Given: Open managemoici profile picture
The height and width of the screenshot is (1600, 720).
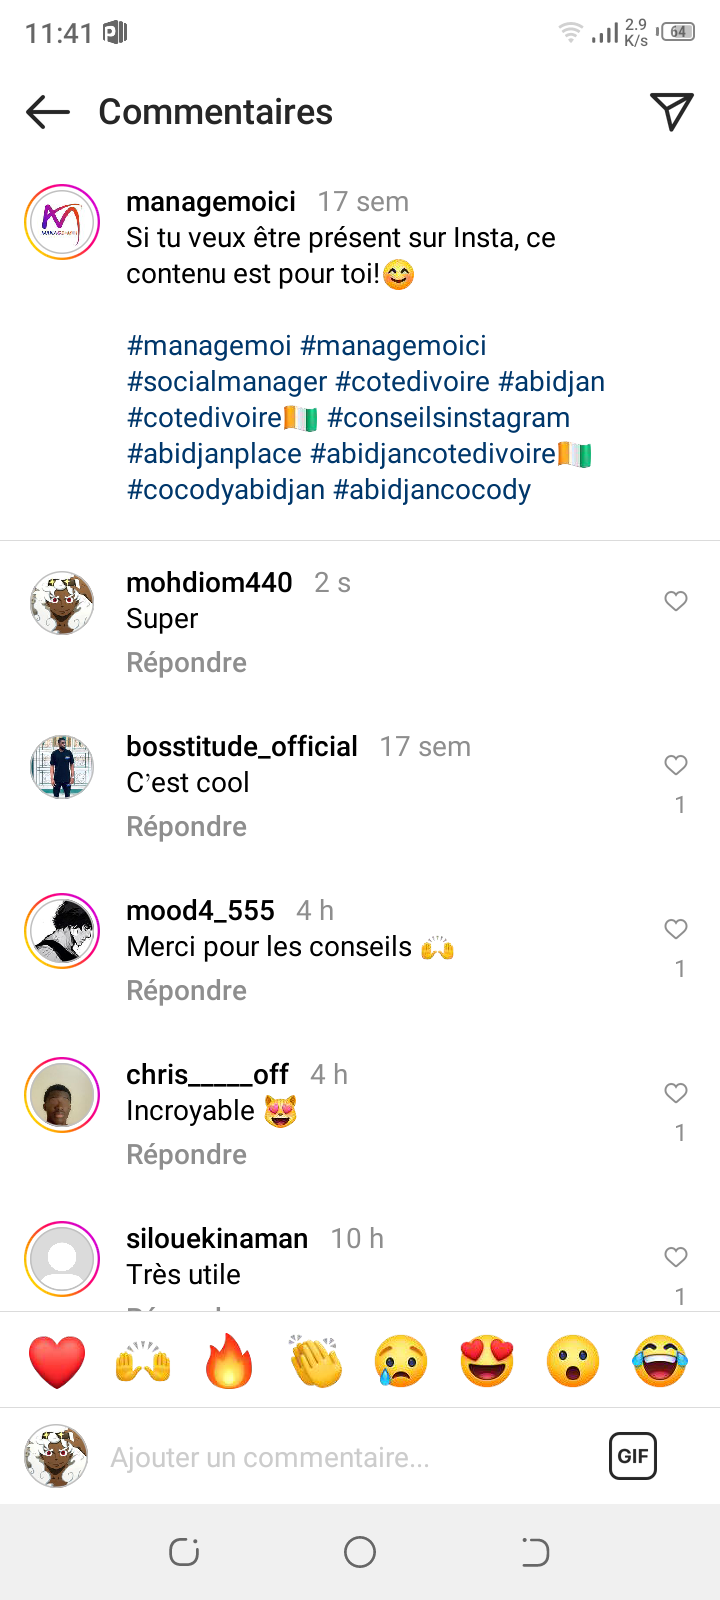Looking at the screenshot, I should click(x=62, y=222).
